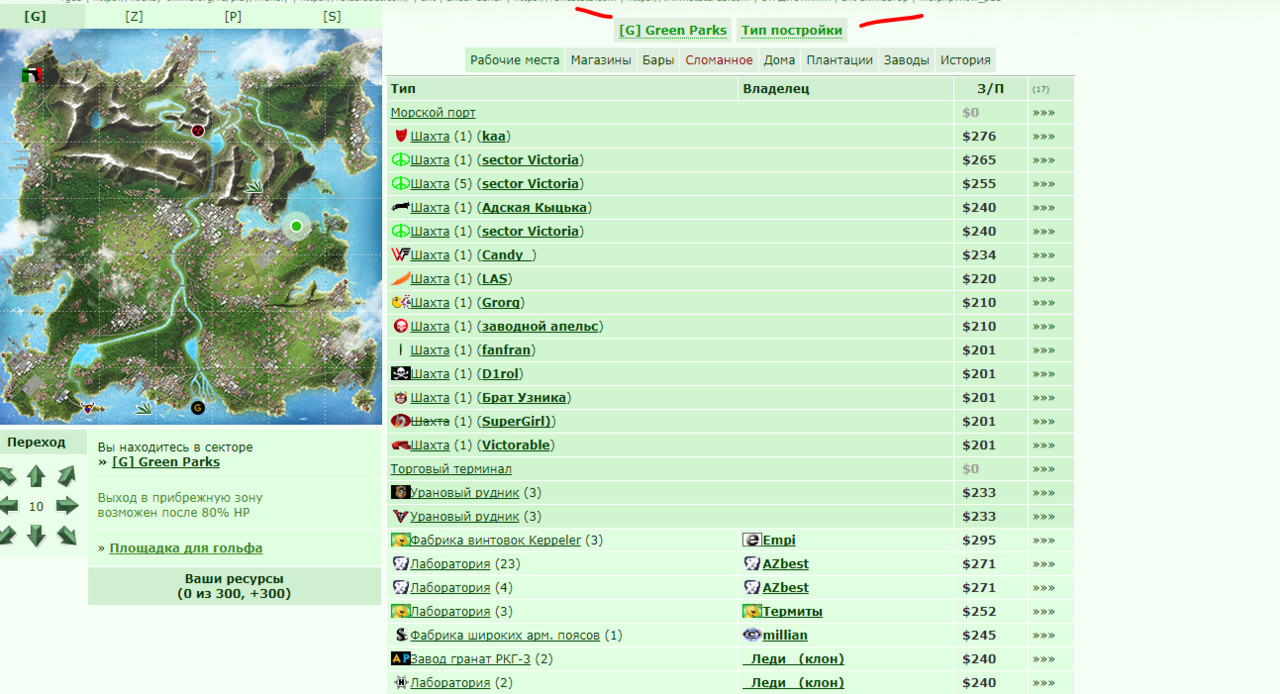Screen dimensions: 1280x694
Task: Click »»» in the Торговый терминал row
Action: (1044, 469)
